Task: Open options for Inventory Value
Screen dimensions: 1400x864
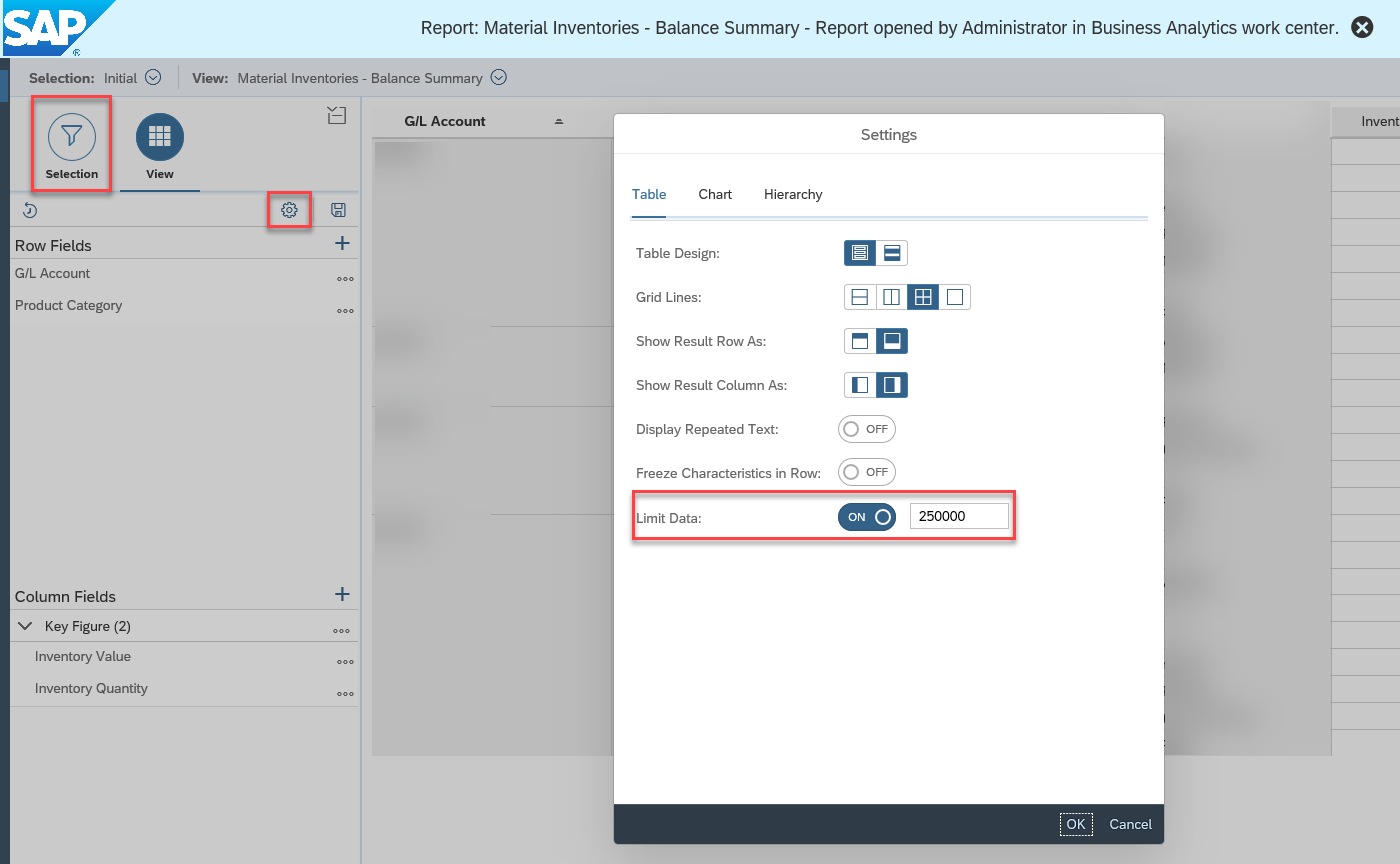Action: [345, 662]
